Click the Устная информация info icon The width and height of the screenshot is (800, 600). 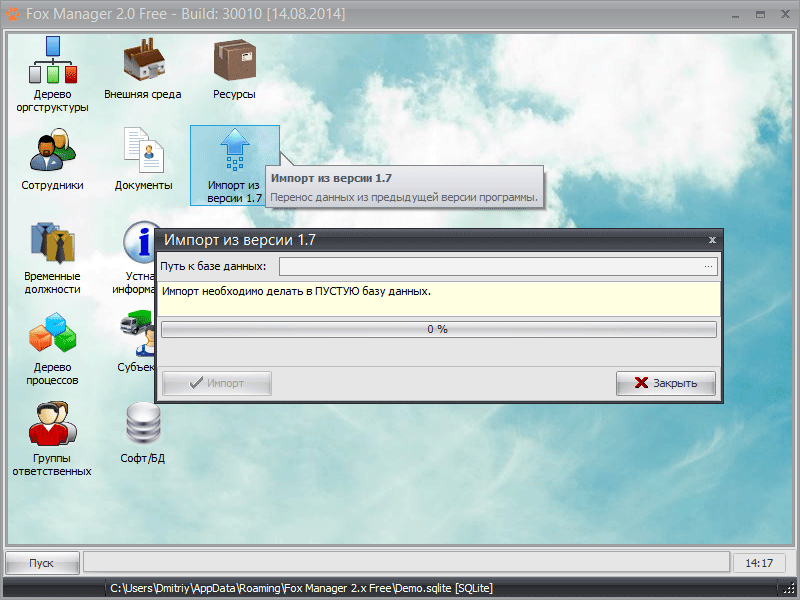pyautogui.click(x=139, y=243)
